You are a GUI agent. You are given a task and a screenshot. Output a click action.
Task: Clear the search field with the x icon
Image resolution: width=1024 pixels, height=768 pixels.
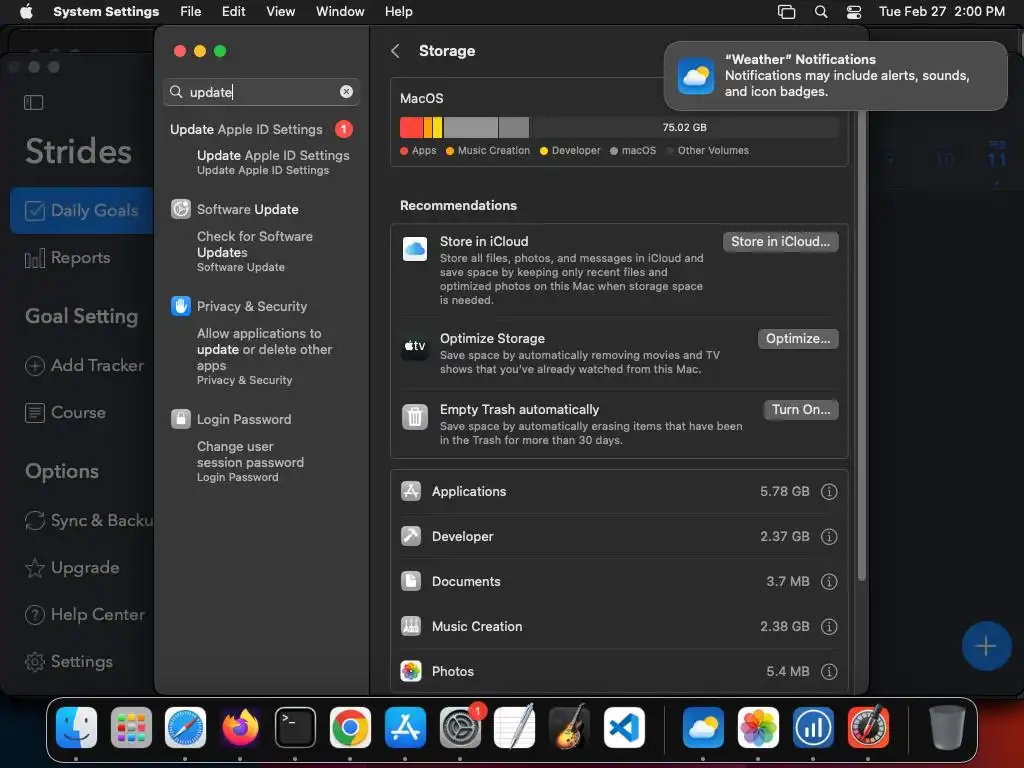pyautogui.click(x=346, y=92)
